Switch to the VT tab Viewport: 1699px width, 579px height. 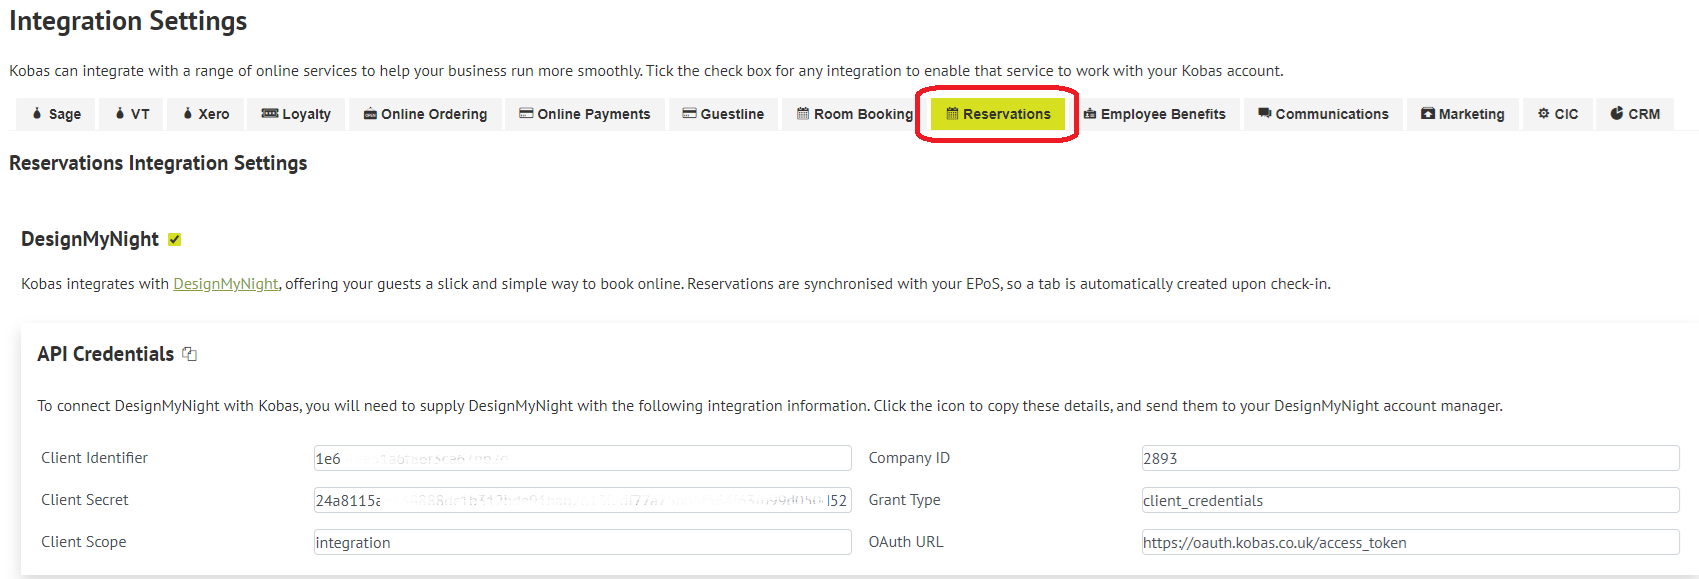[x=132, y=114]
